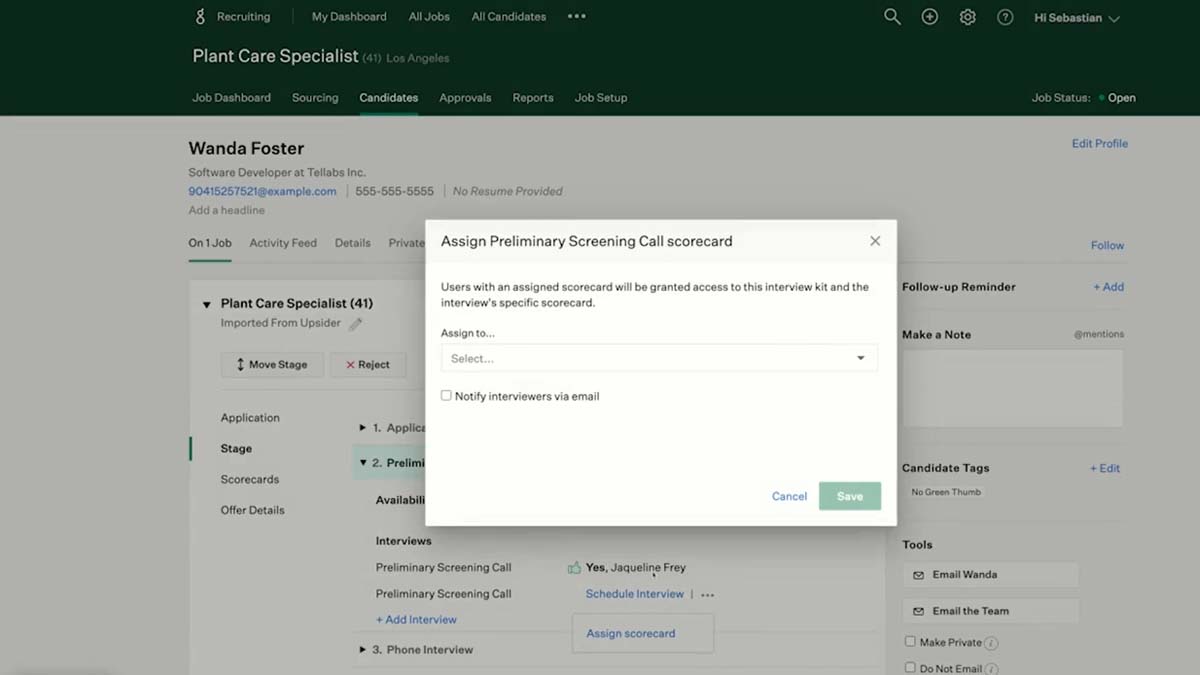Choose Assign scorecard from the popup menu
Image resolution: width=1200 pixels, height=675 pixels.
pos(631,634)
